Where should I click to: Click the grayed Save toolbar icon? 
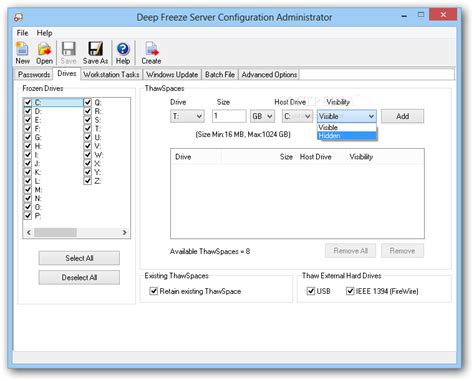point(69,53)
